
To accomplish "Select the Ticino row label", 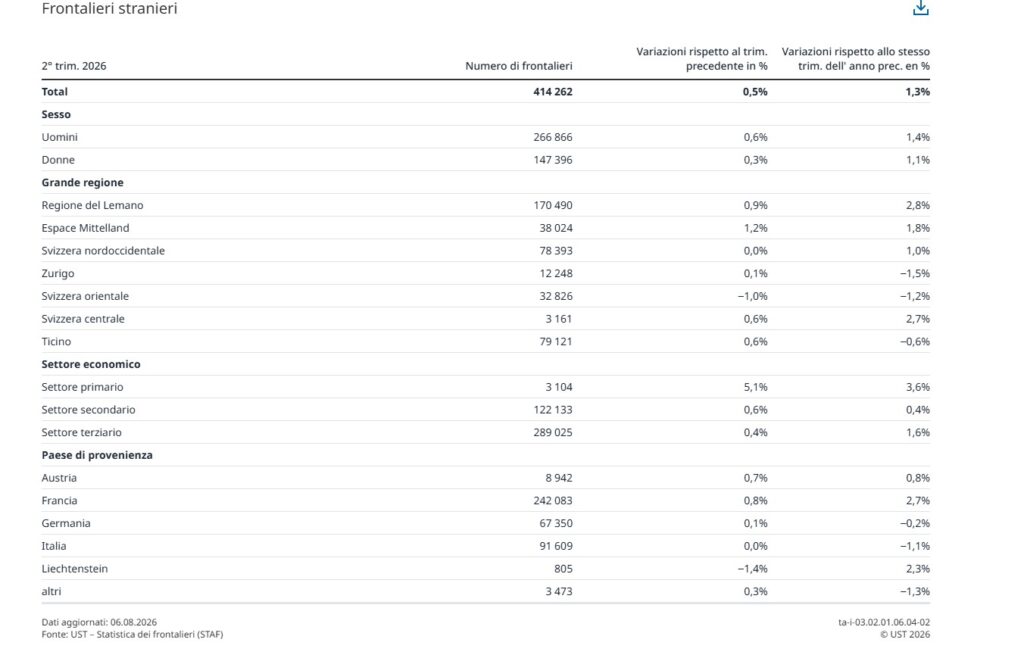I will (56, 341).
